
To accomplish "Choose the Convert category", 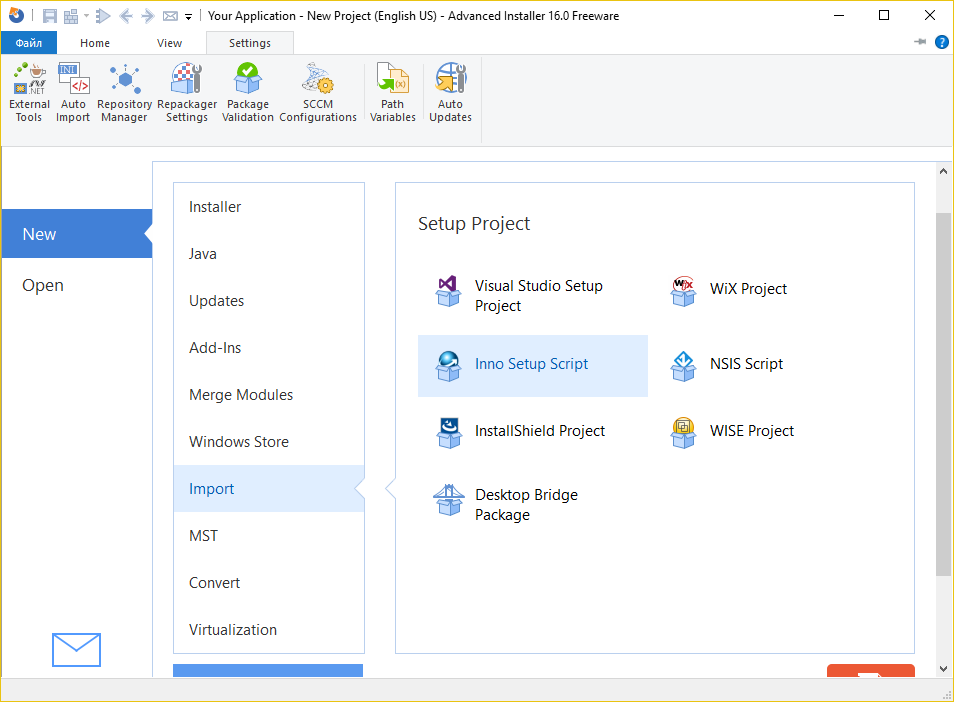I will (269, 583).
